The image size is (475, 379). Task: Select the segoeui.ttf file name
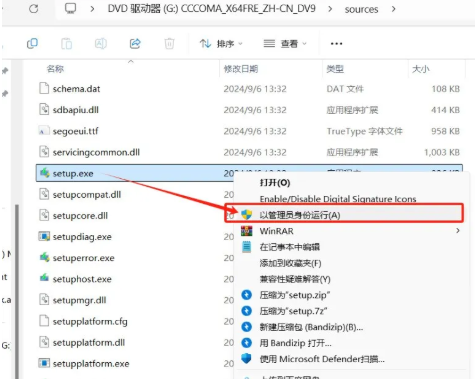75,131
